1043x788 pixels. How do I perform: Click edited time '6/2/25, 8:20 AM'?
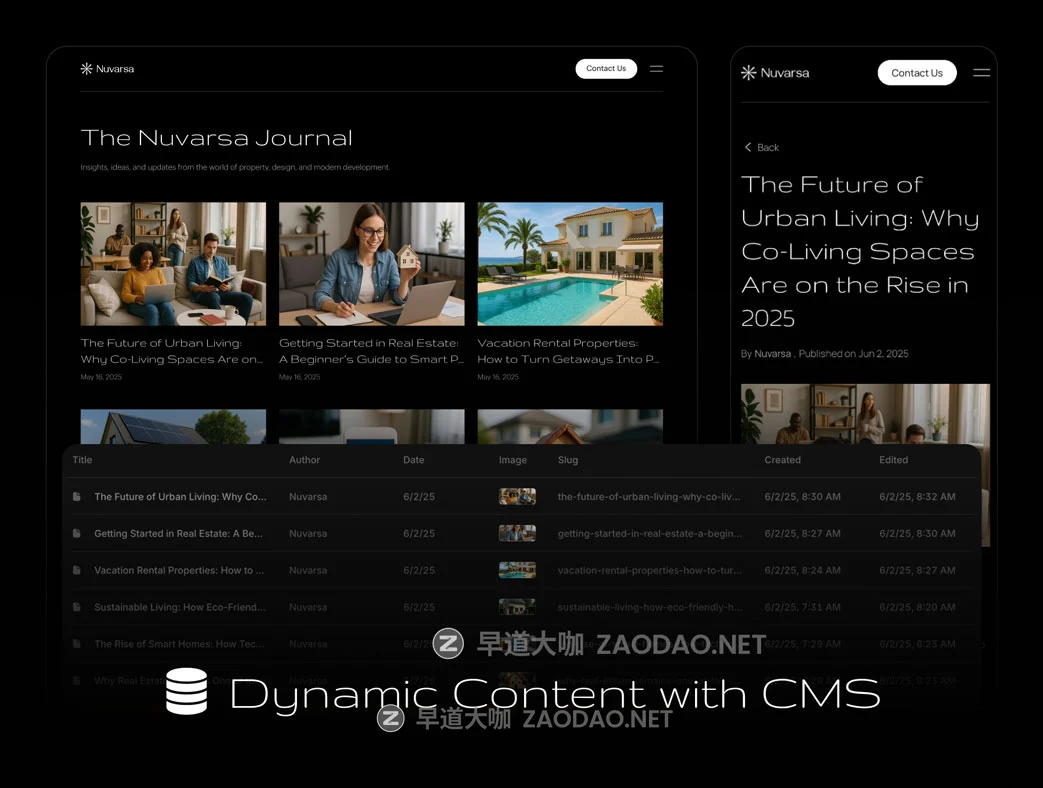coord(917,607)
